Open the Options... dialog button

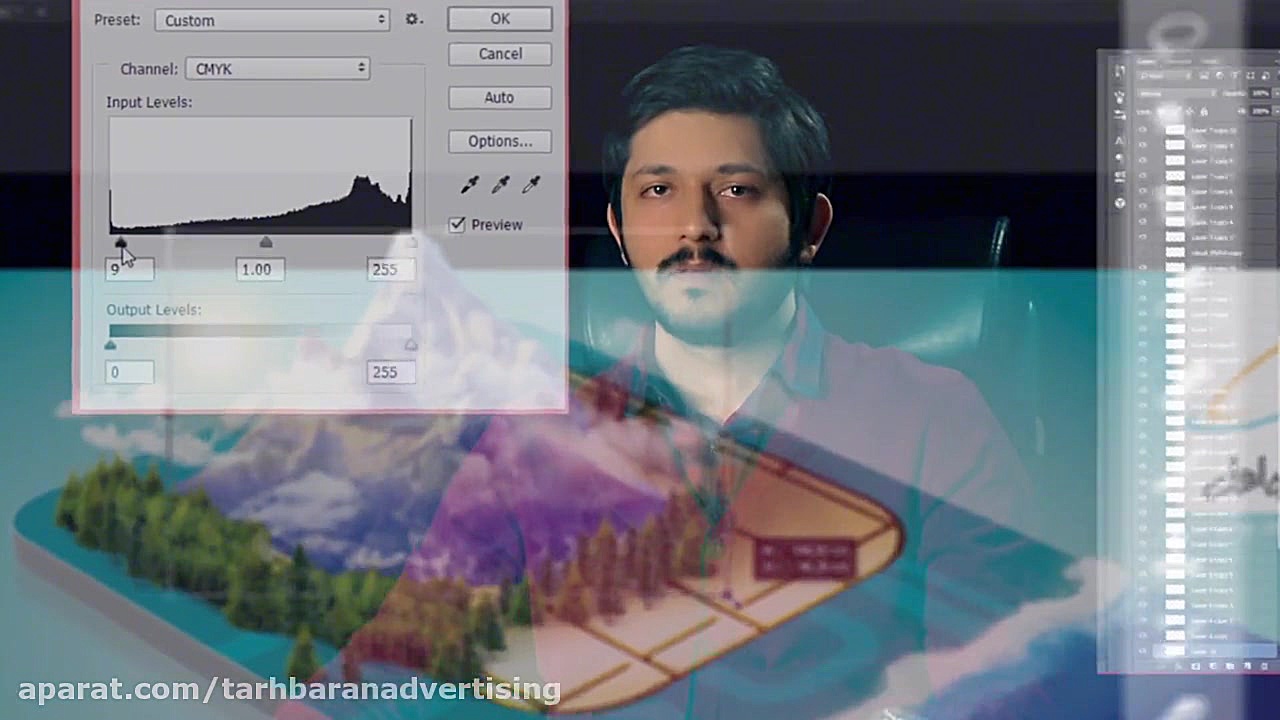pyautogui.click(x=499, y=142)
